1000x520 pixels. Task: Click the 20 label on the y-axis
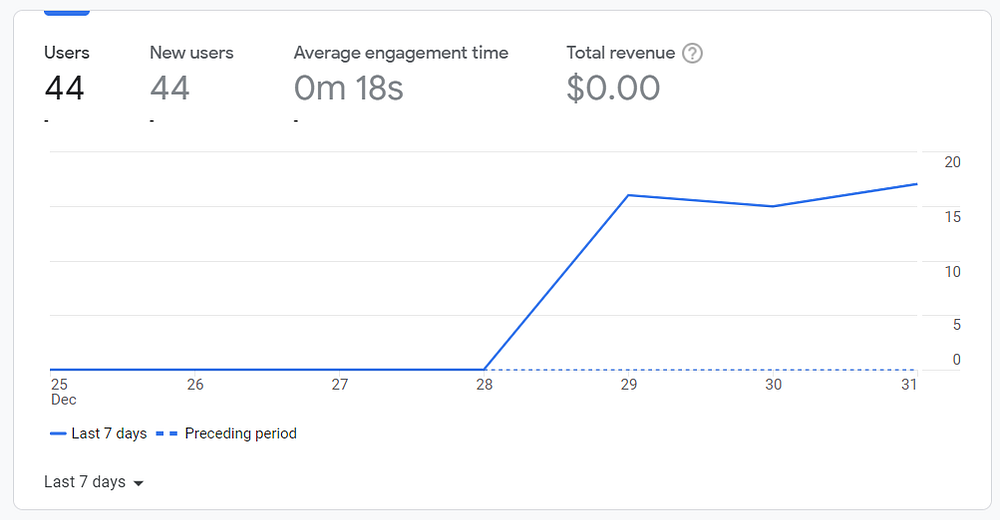point(952,162)
